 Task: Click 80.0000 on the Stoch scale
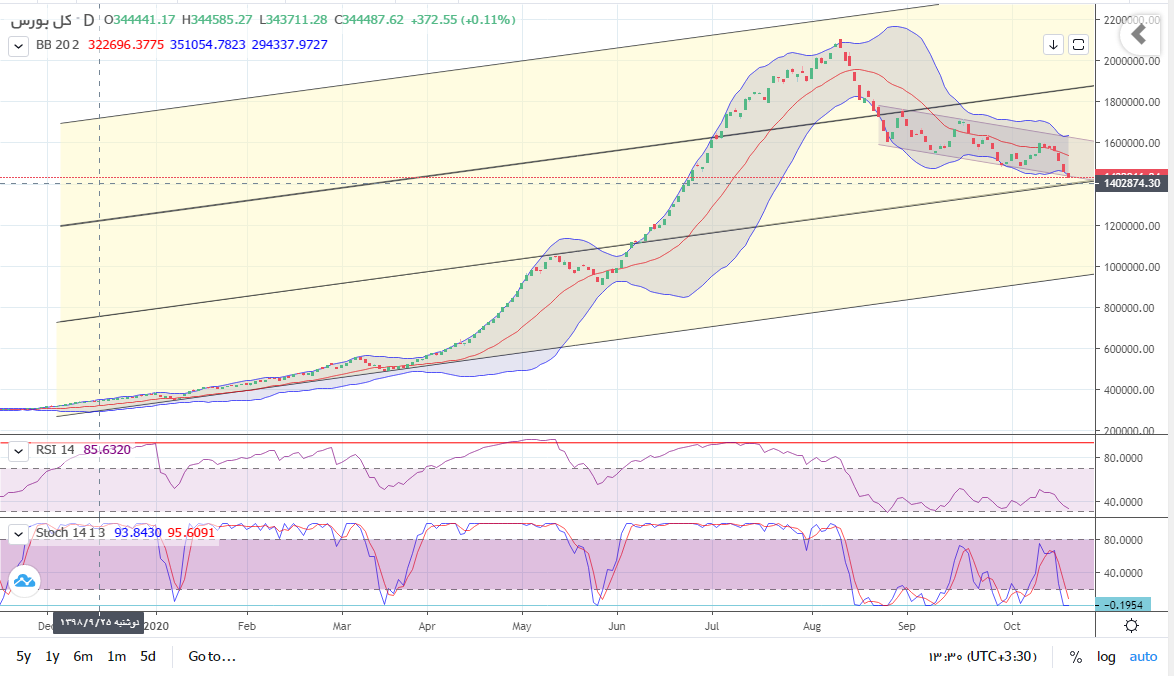coord(1123,541)
